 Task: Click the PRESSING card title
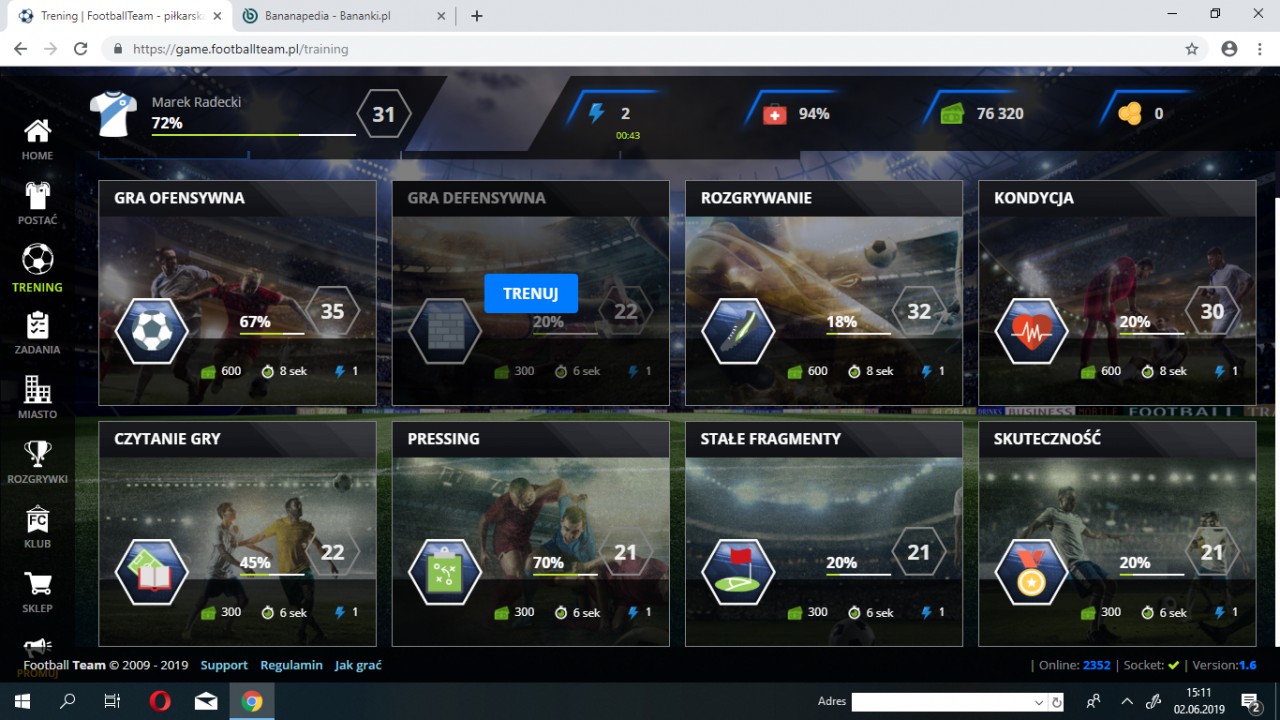[x=443, y=439]
